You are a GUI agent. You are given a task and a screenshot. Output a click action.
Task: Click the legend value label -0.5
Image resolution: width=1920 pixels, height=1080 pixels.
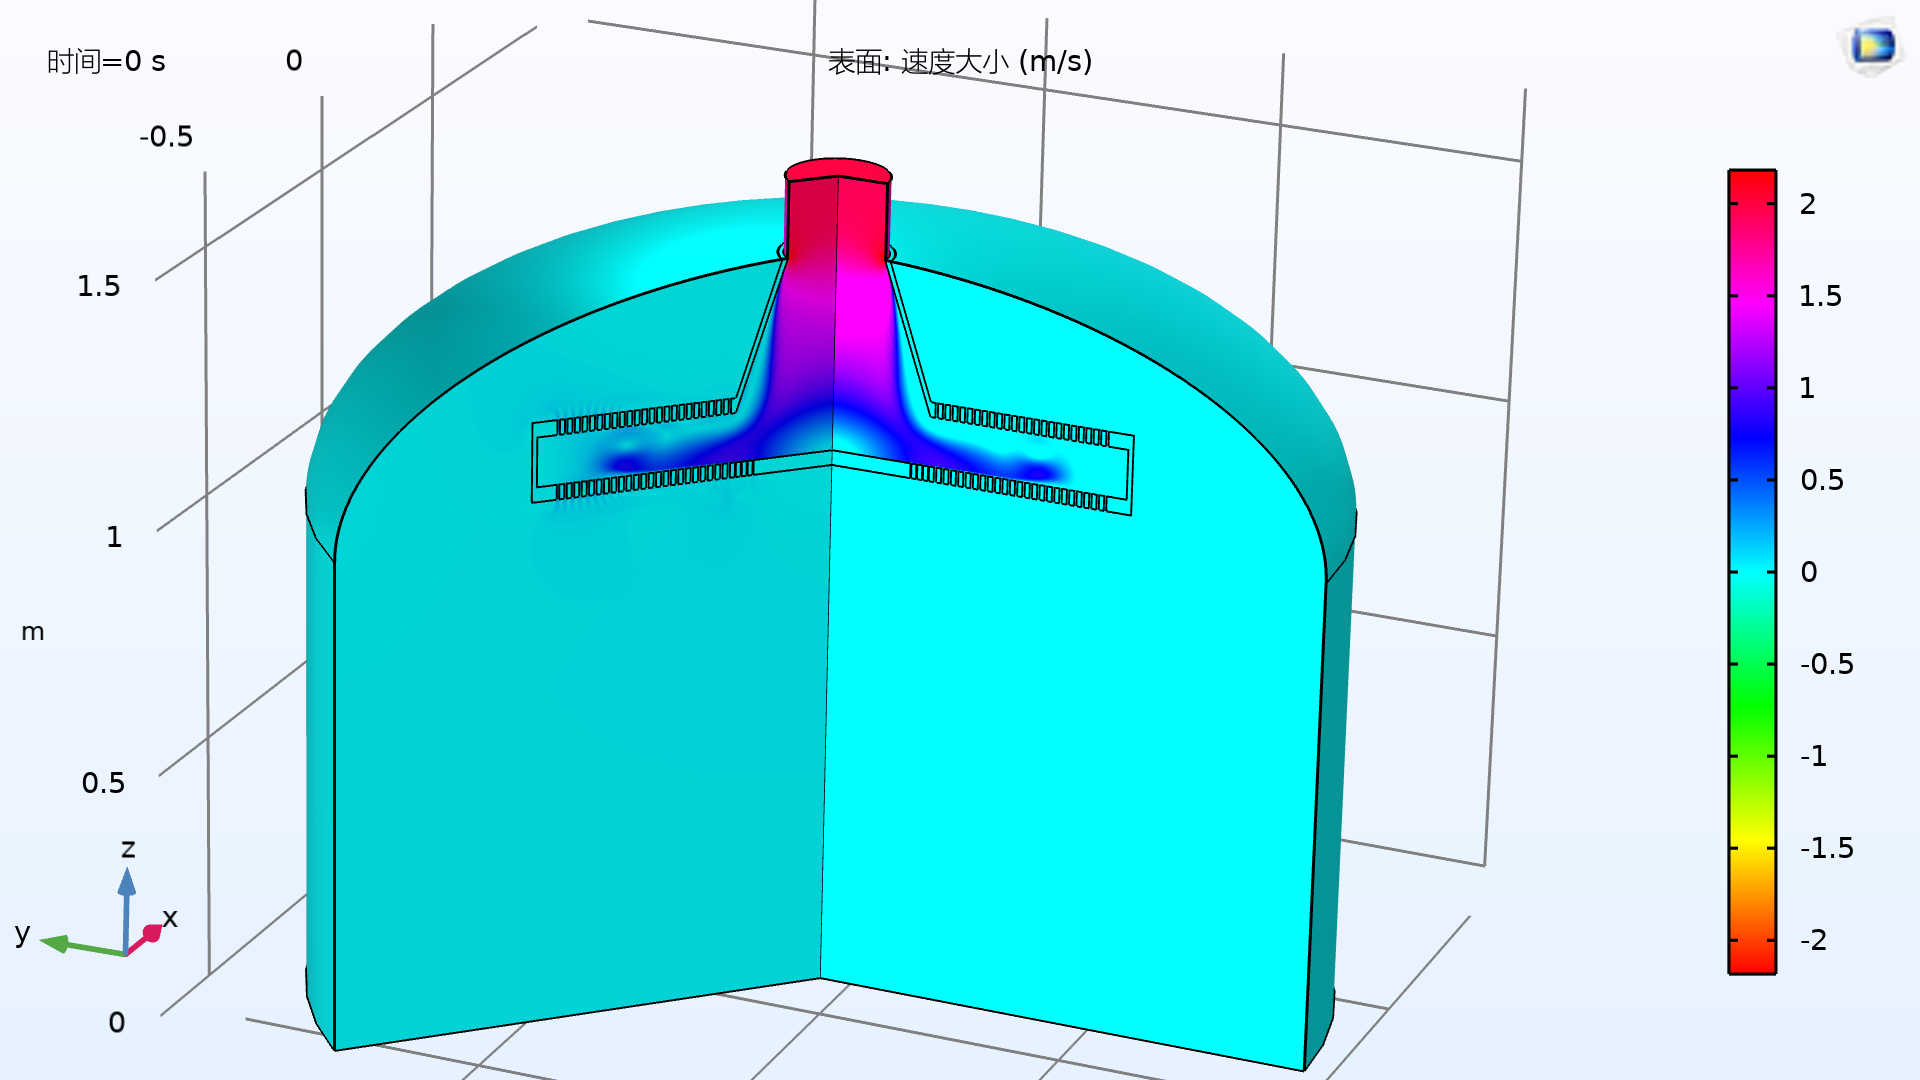click(x=1827, y=664)
